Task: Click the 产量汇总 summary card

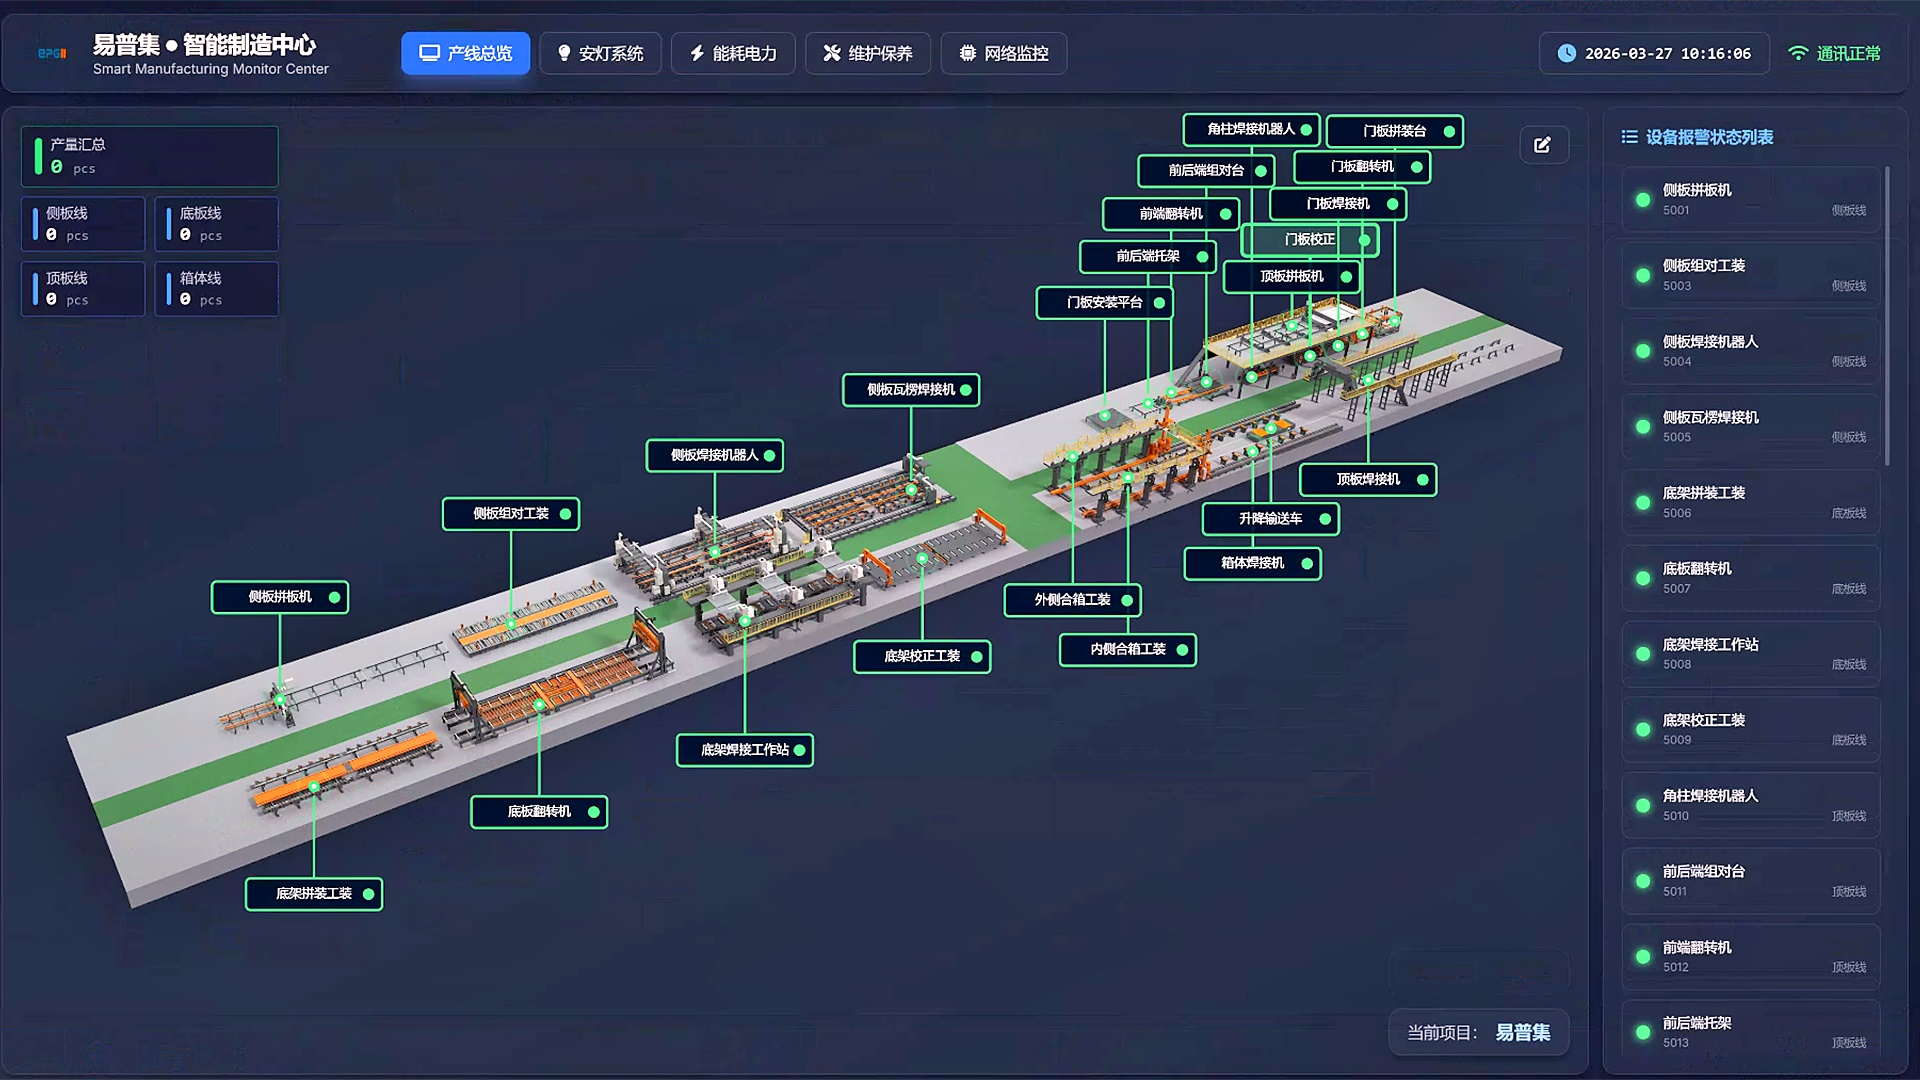Action: 150,156
